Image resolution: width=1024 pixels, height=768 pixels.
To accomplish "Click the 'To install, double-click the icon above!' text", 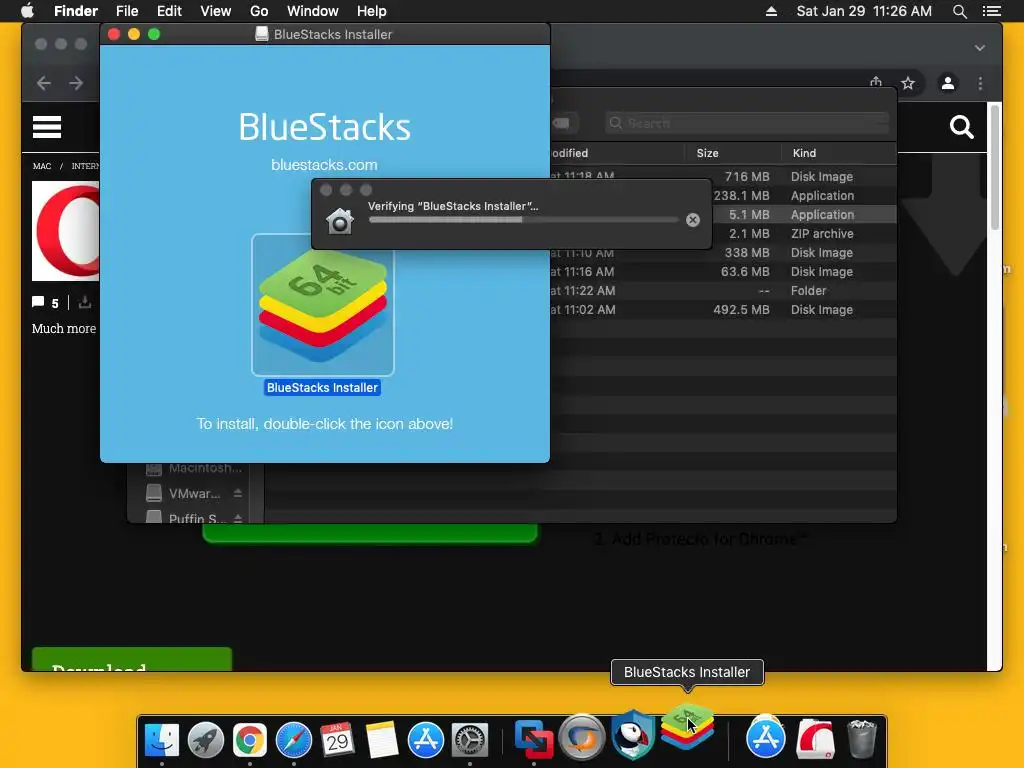I will click(325, 424).
